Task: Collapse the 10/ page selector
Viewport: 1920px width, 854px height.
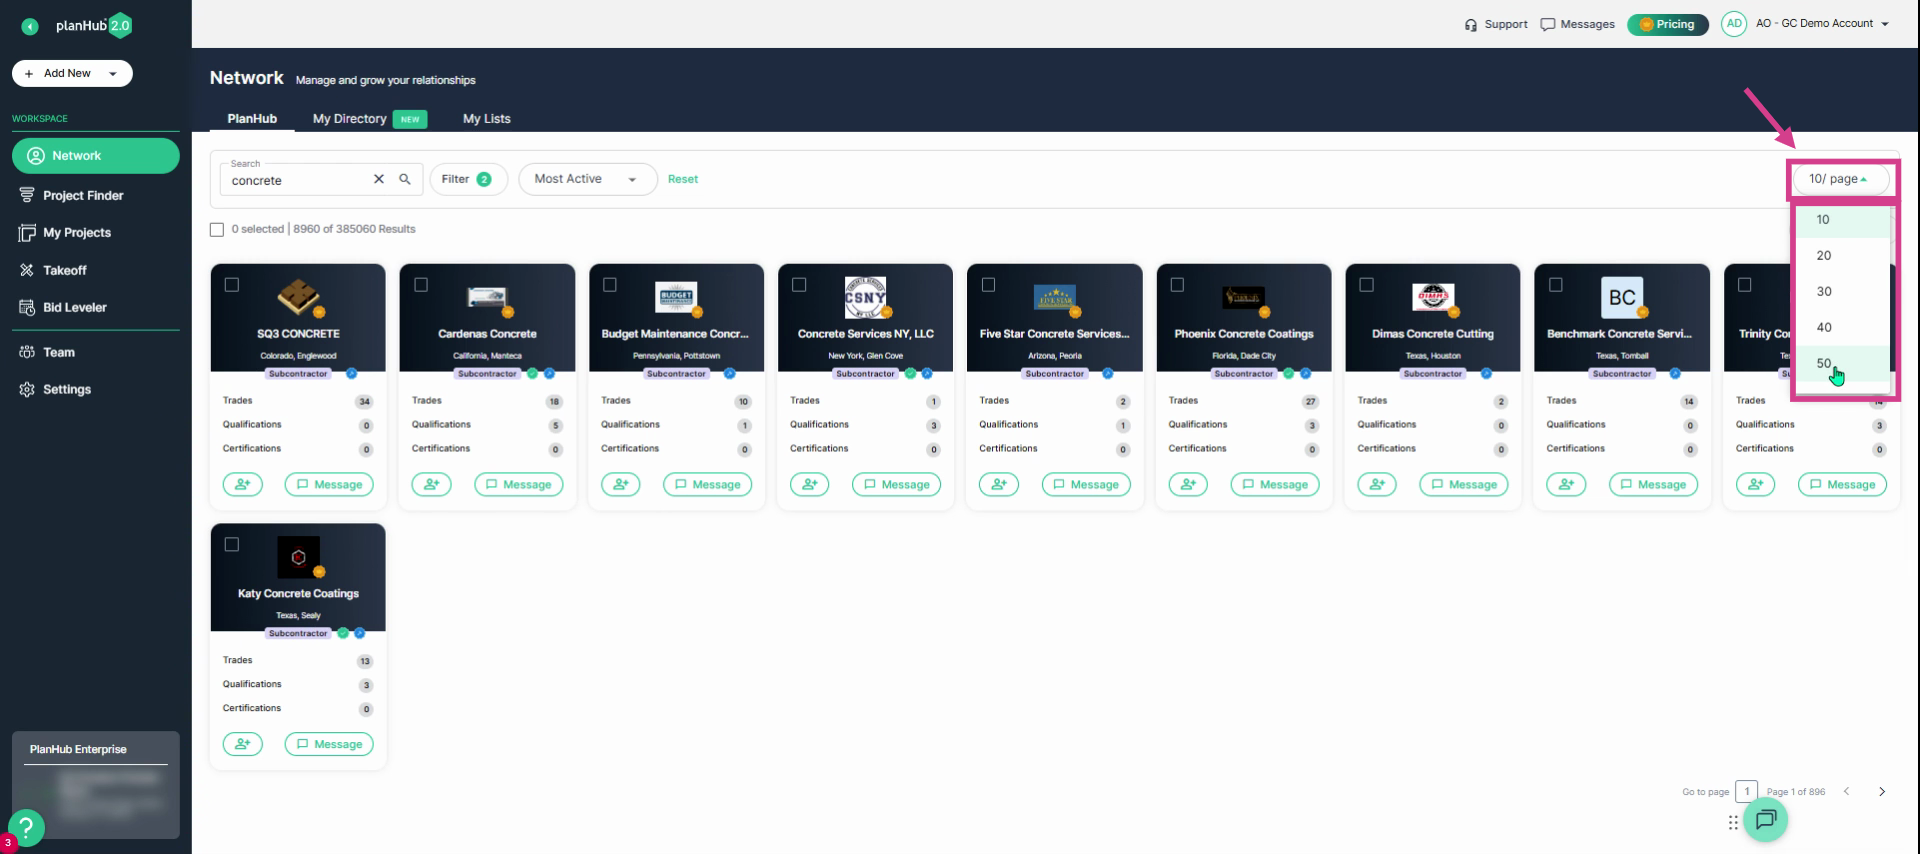Action: (1840, 179)
